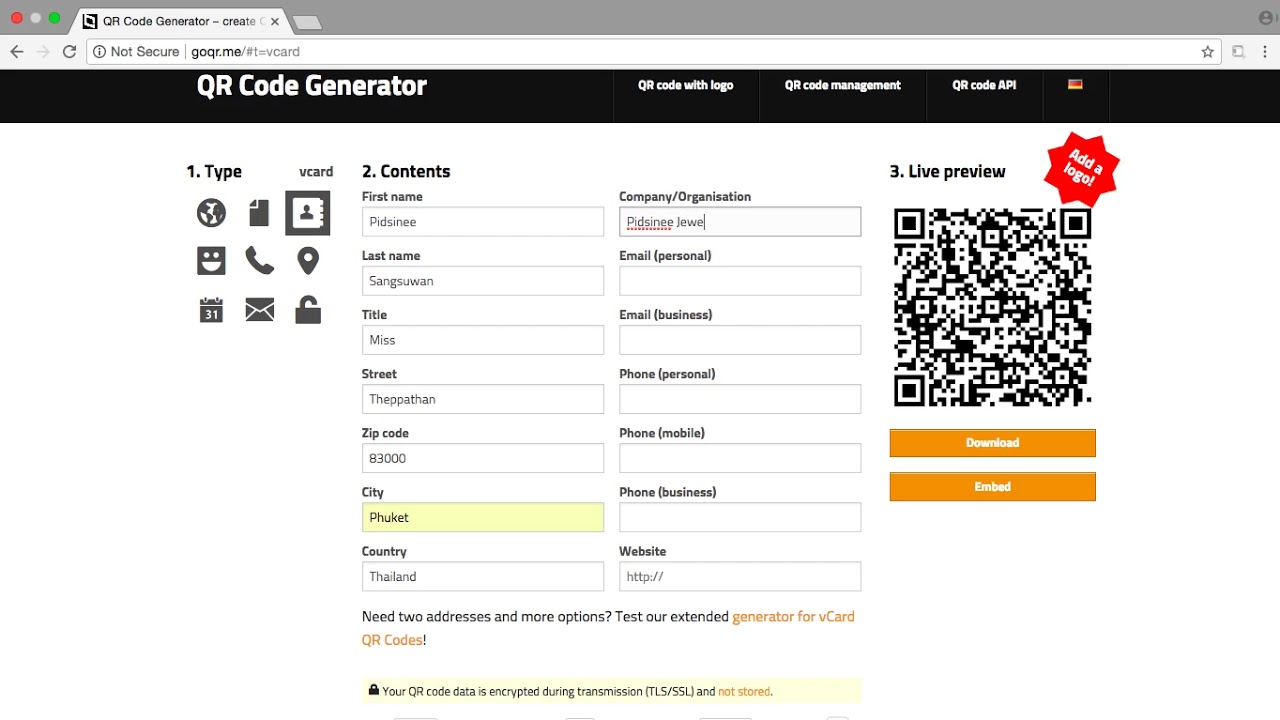The width and height of the screenshot is (1280, 720).
Task: Click the Last name field
Action: [483, 281]
